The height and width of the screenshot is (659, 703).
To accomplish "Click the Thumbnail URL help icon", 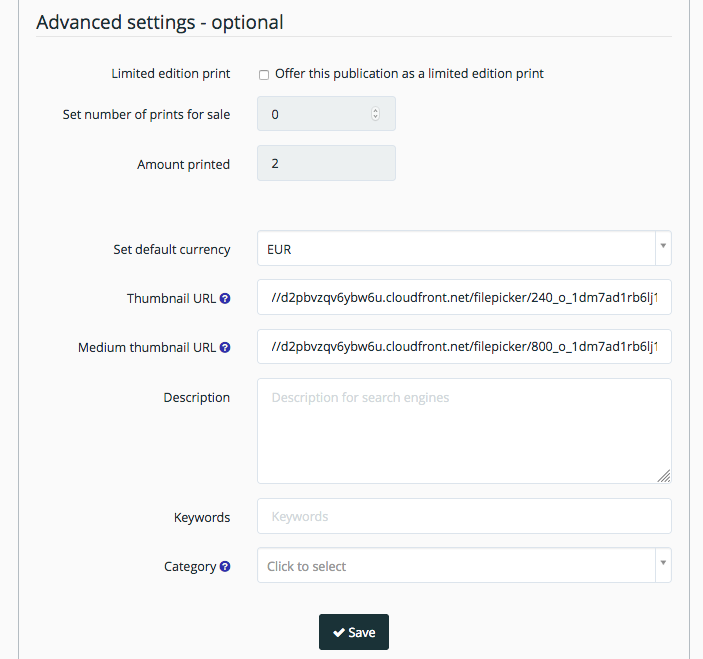I will (x=225, y=299).
